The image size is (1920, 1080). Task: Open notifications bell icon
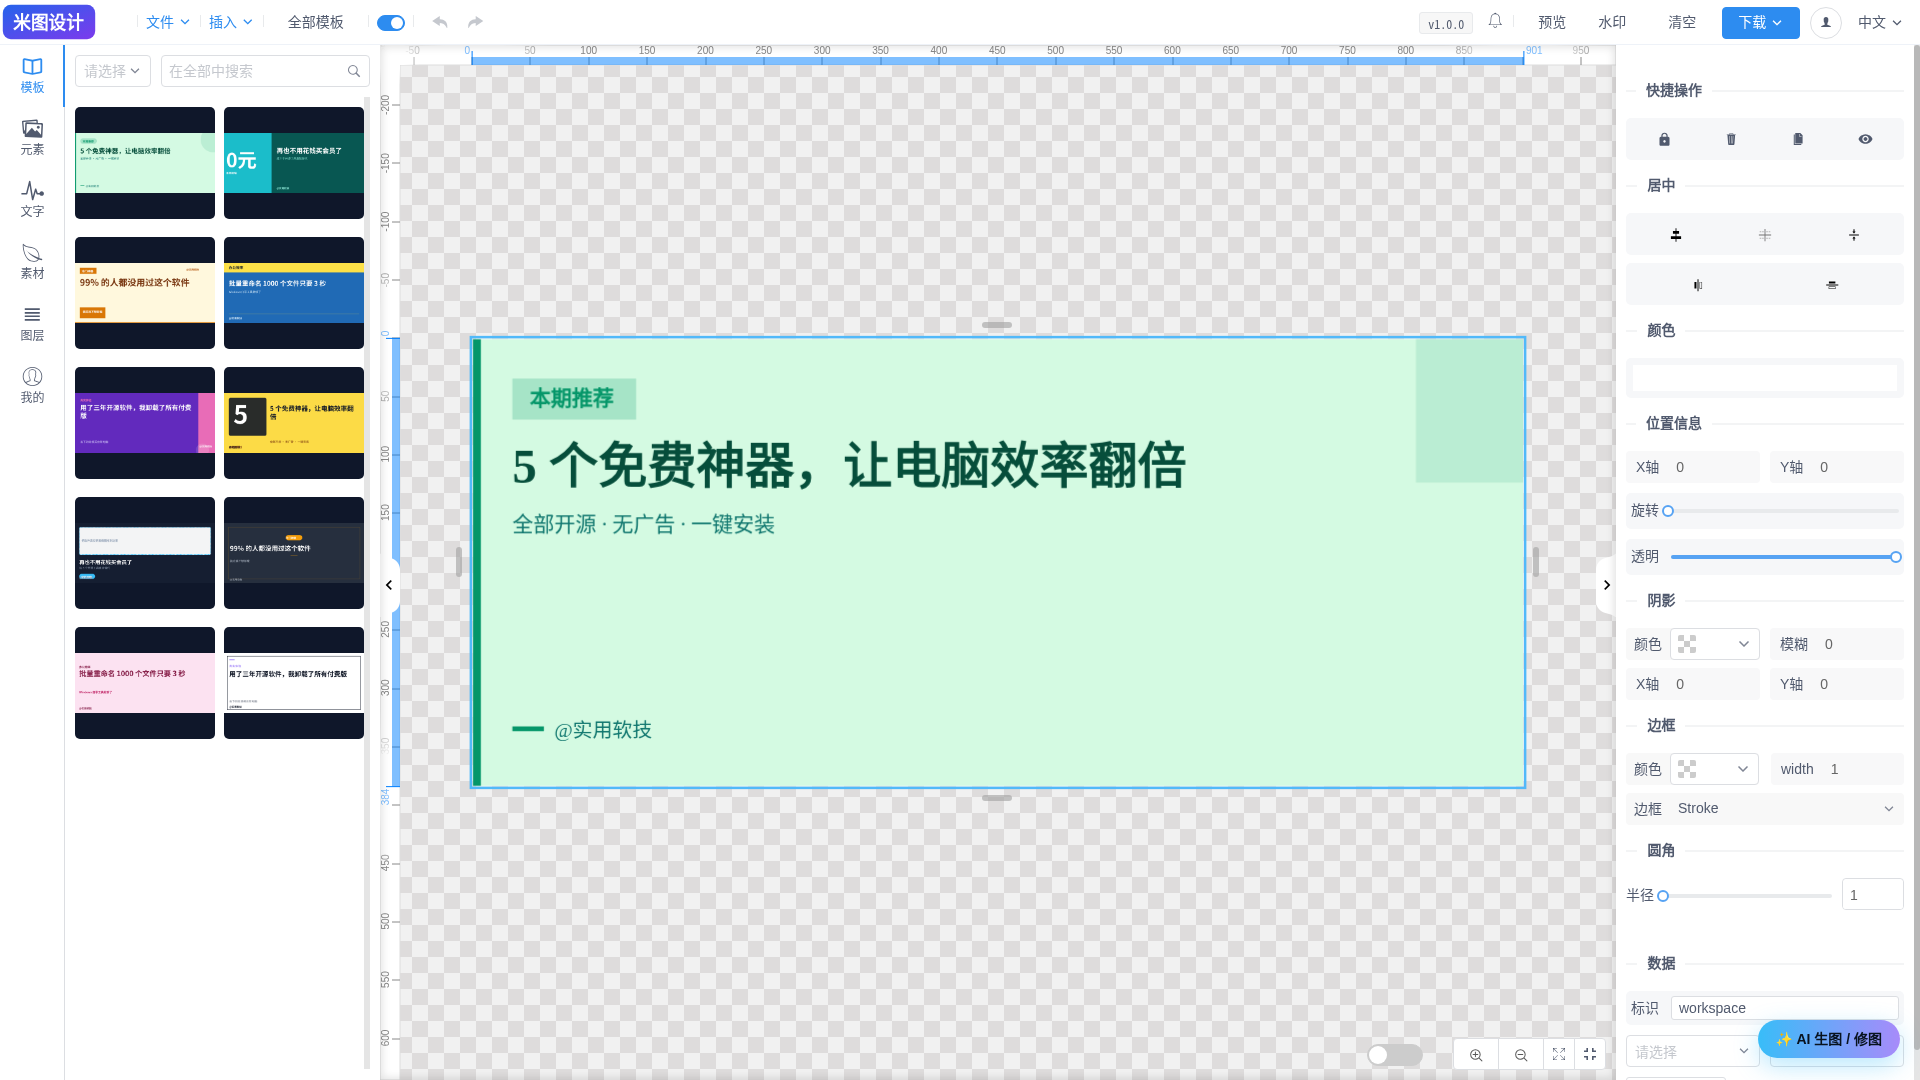(x=1495, y=21)
